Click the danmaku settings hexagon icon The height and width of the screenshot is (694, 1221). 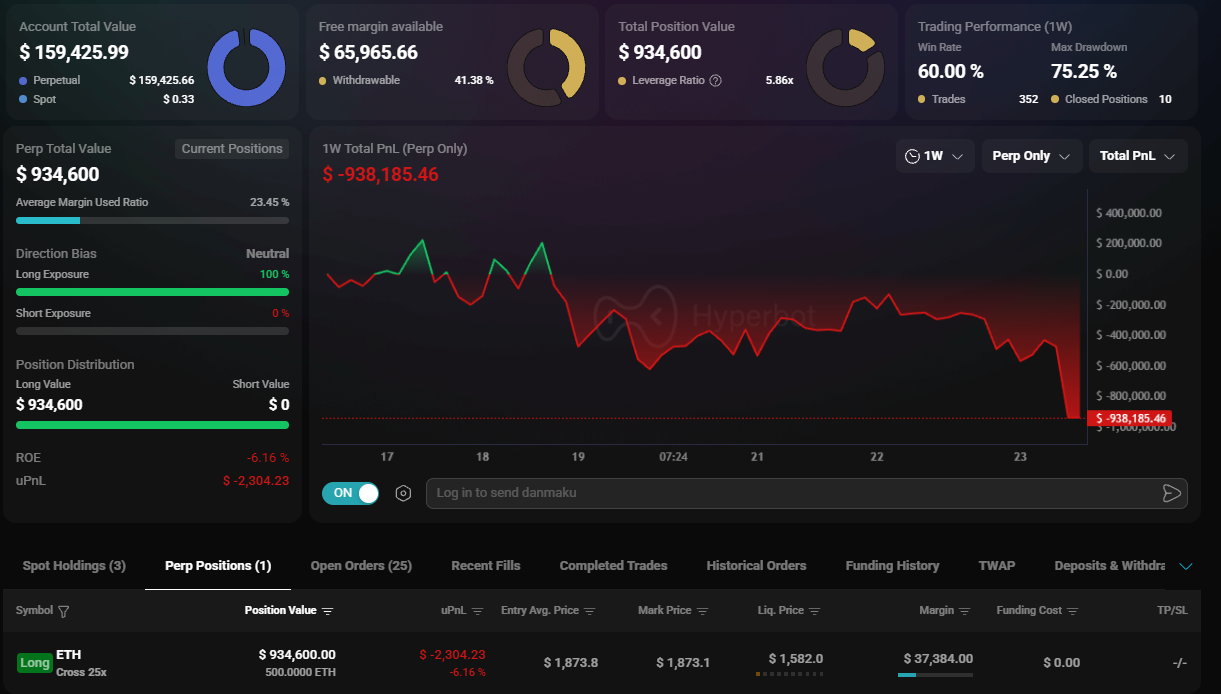pyautogui.click(x=404, y=493)
